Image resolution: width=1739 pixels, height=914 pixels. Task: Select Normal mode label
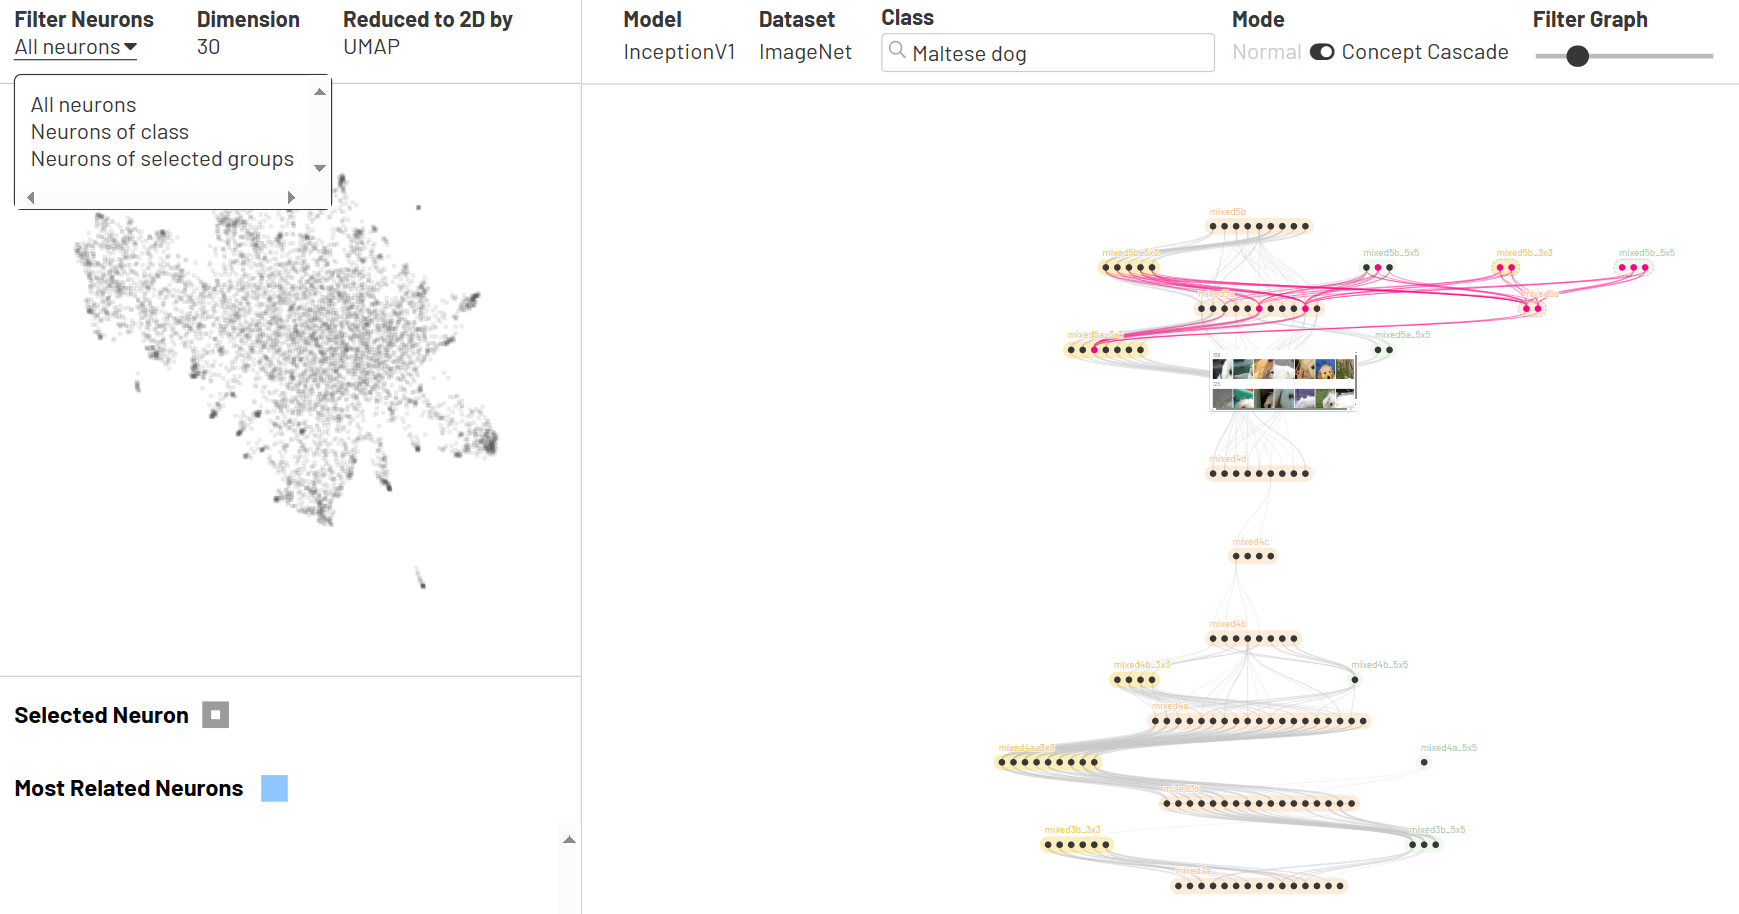click(1266, 52)
